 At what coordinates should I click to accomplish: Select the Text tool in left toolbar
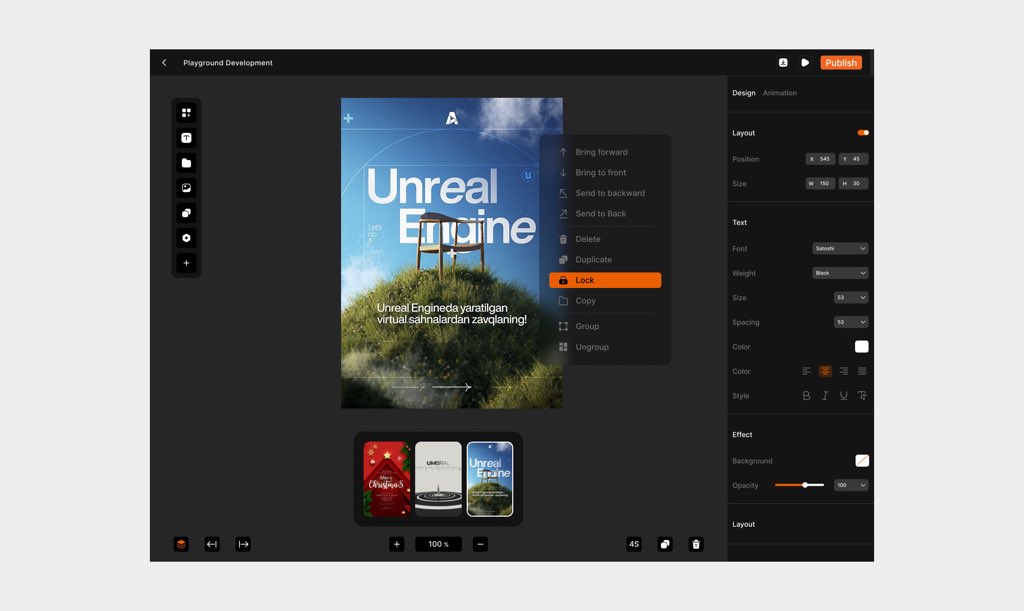click(x=186, y=138)
